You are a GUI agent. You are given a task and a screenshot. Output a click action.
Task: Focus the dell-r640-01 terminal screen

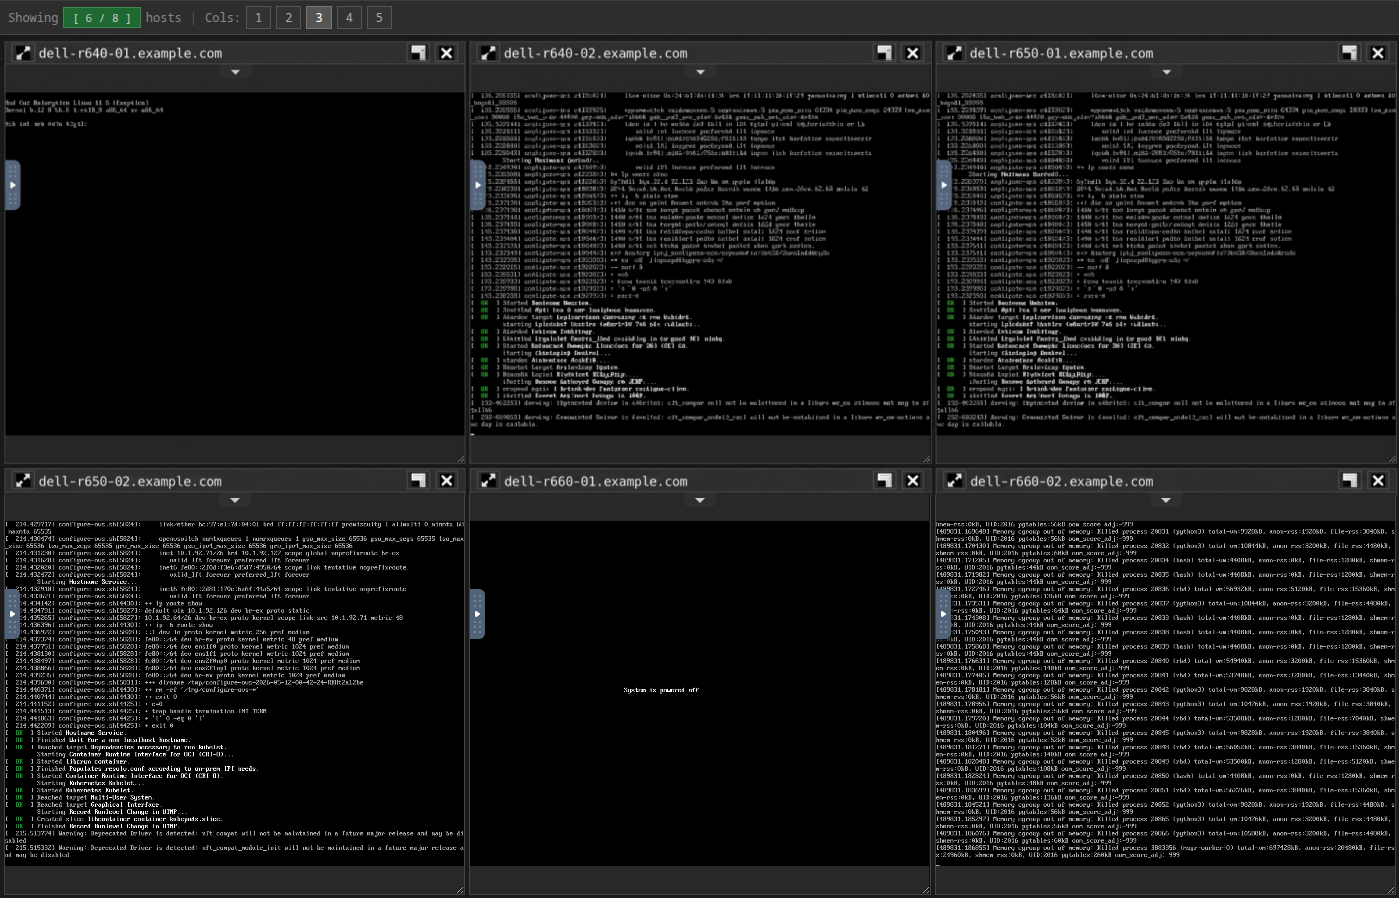click(x=235, y=264)
